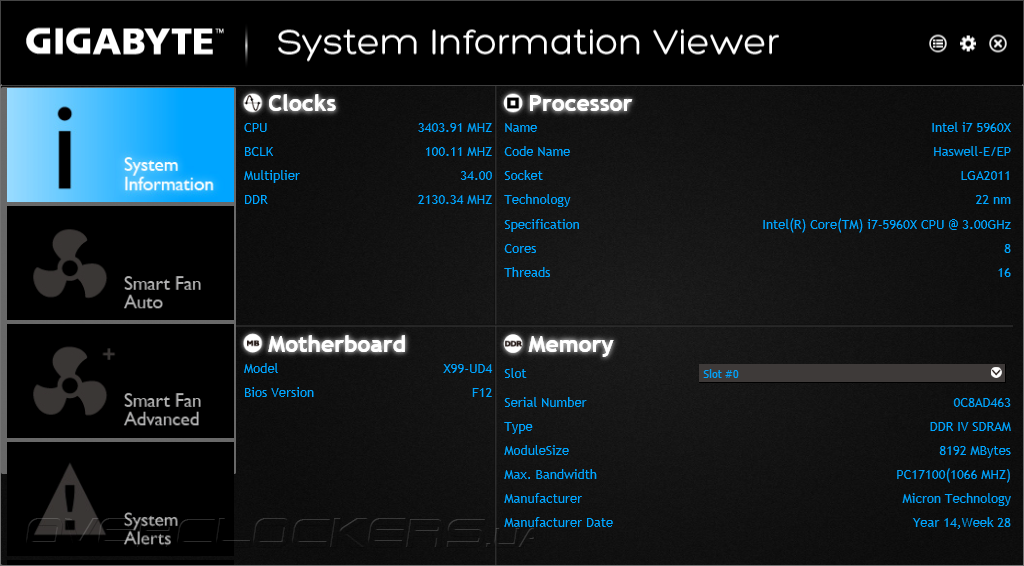Click the System Information Viewer title

(528, 43)
